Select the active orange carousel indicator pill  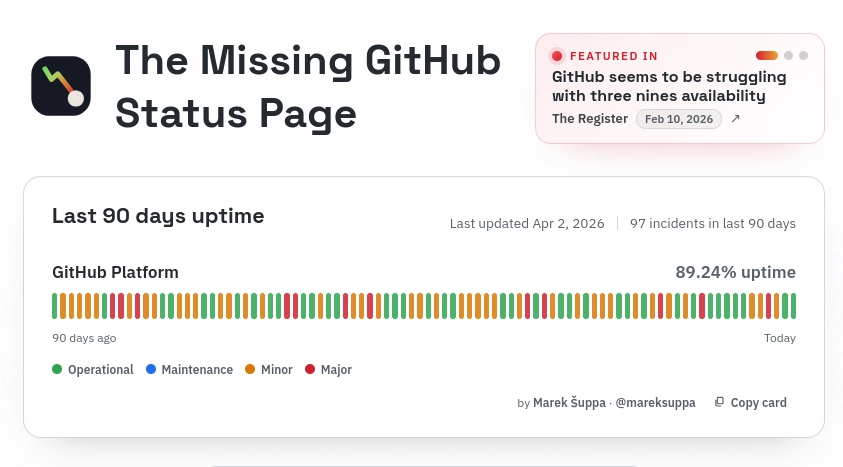coord(767,56)
